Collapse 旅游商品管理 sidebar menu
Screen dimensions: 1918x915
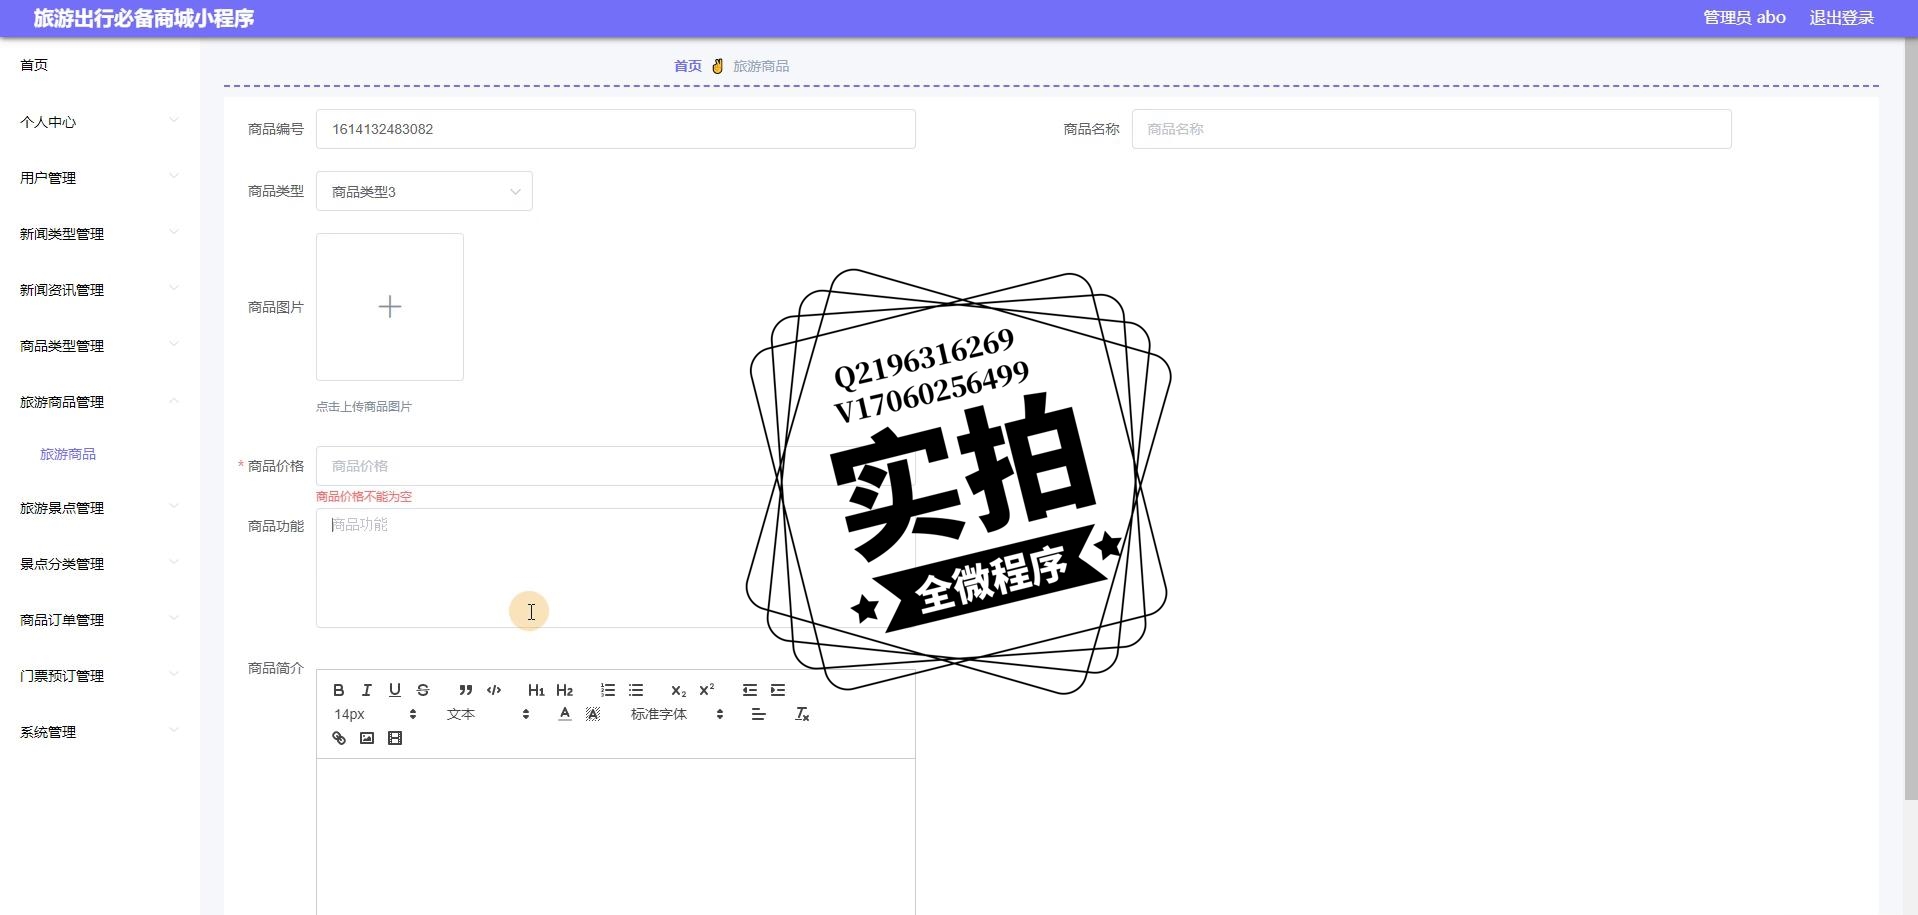coord(100,402)
